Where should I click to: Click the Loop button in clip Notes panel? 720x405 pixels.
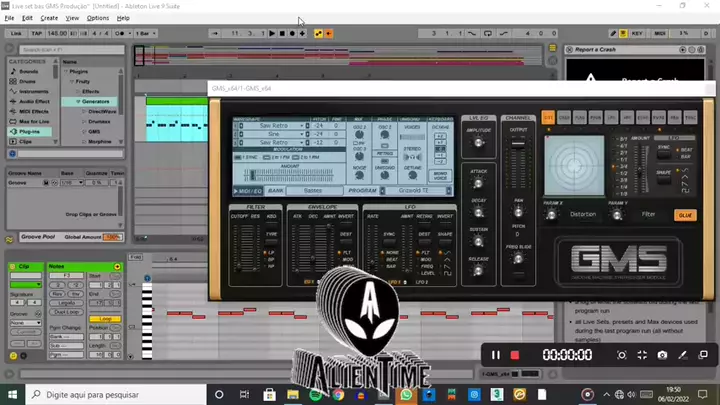tap(105, 319)
